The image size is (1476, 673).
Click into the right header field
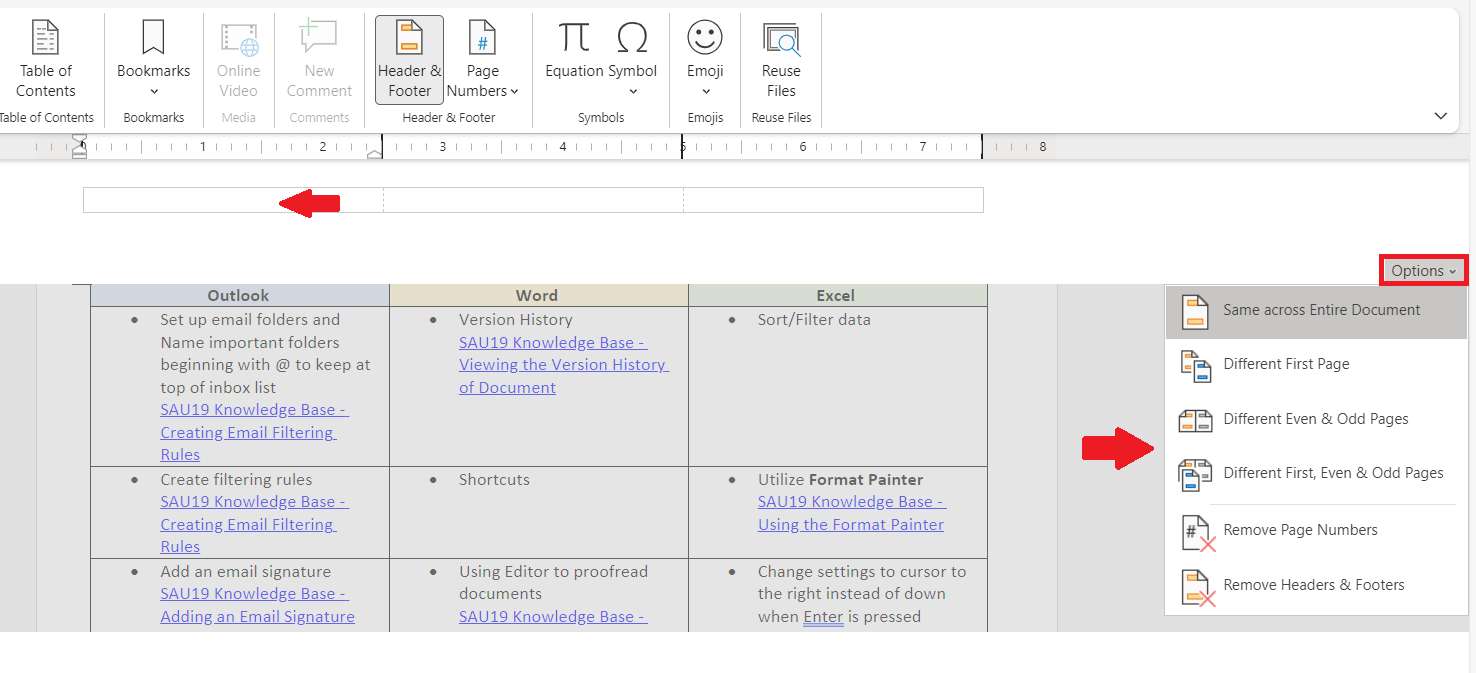[x=833, y=200]
